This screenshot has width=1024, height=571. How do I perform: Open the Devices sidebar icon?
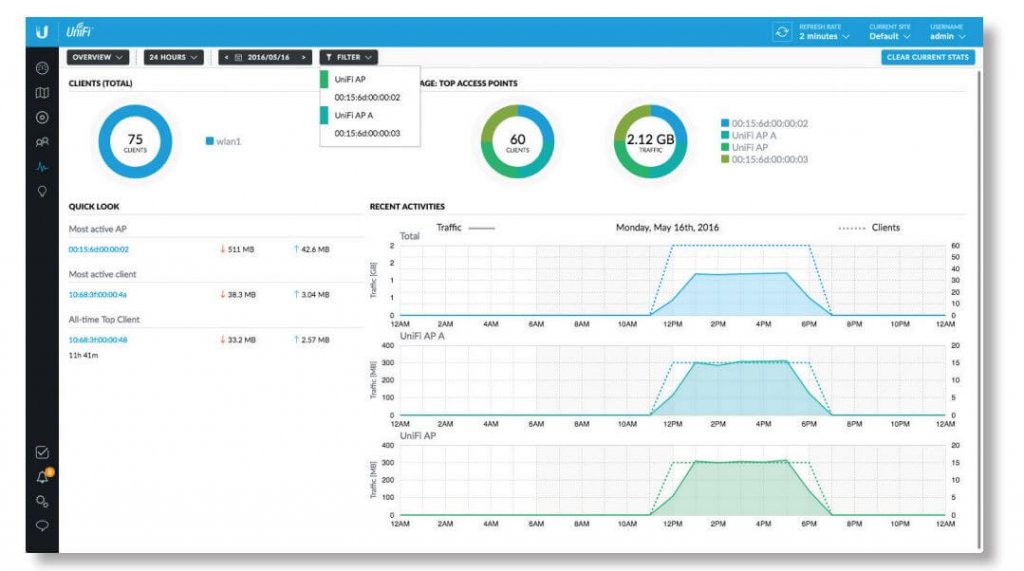(42, 118)
